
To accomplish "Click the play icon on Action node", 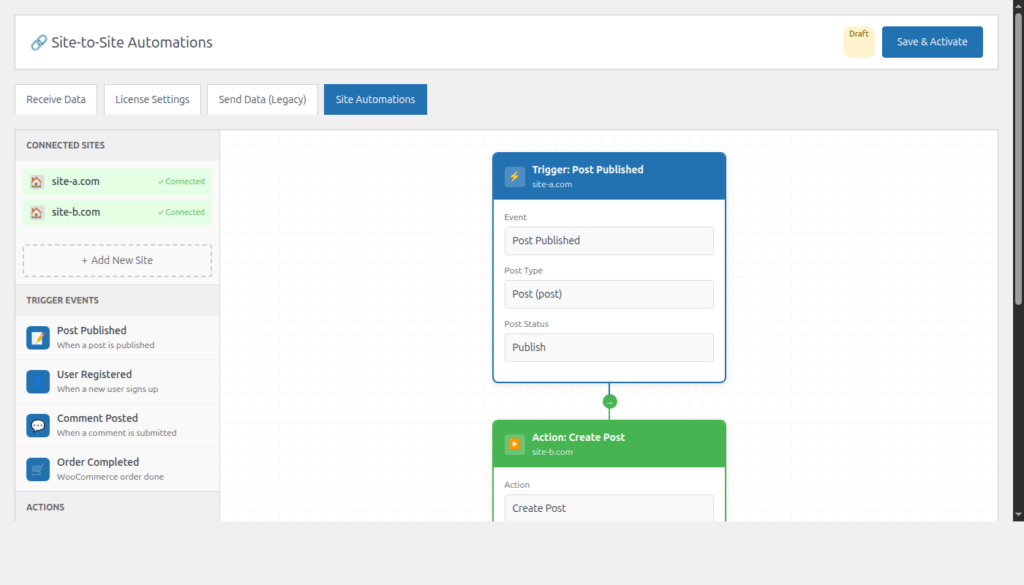I will click(515, 444).
